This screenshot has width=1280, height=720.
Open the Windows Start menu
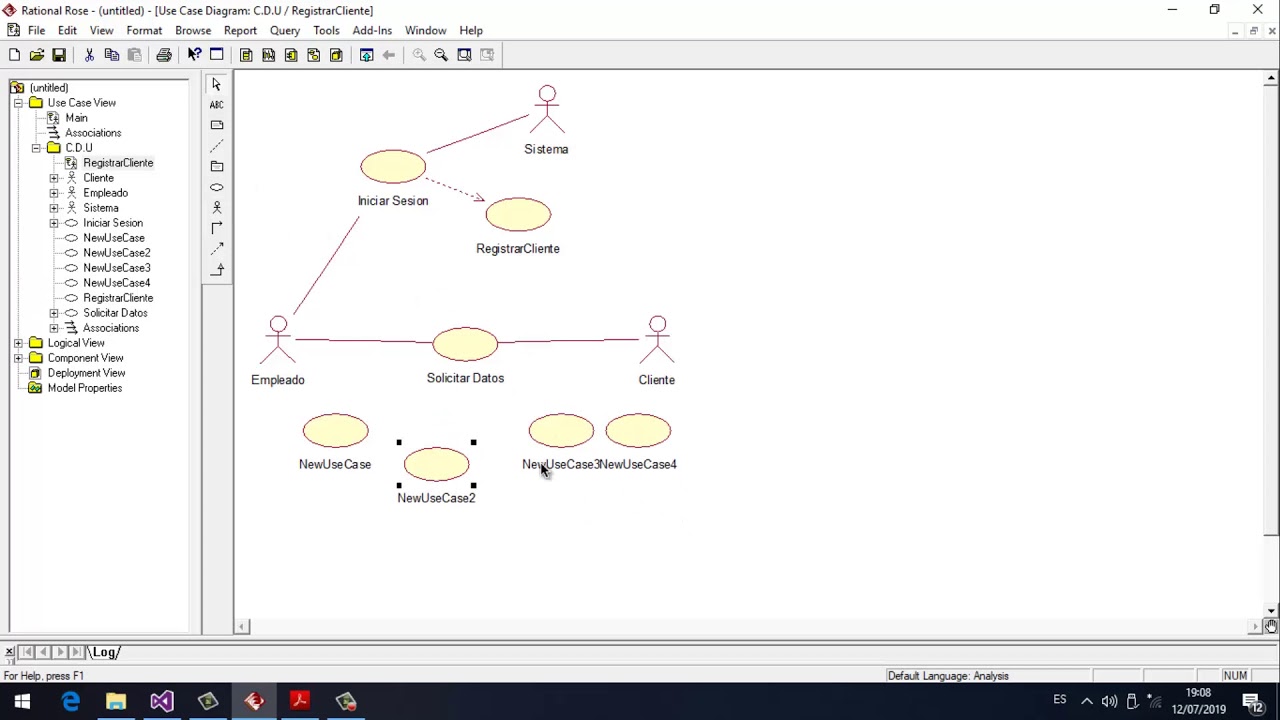pyautogui.click(x=22, y=701)
